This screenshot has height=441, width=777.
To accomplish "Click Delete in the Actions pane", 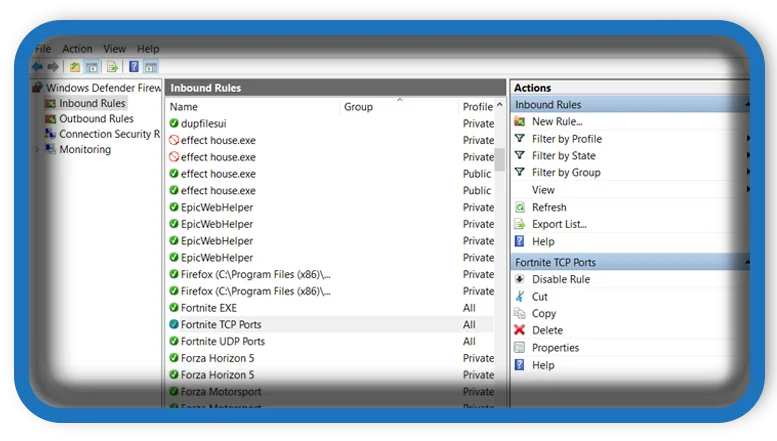I will [547, 330].
